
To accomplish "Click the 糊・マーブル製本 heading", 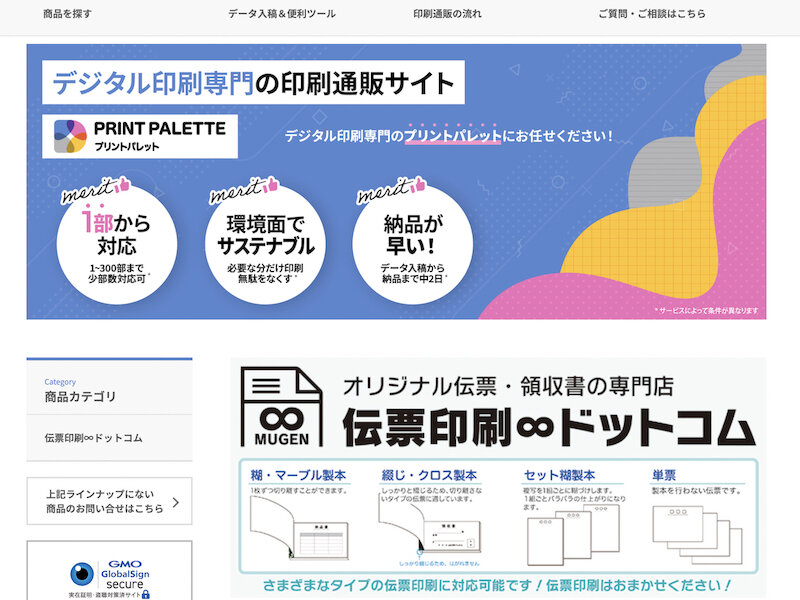I will tap(298, 476).
